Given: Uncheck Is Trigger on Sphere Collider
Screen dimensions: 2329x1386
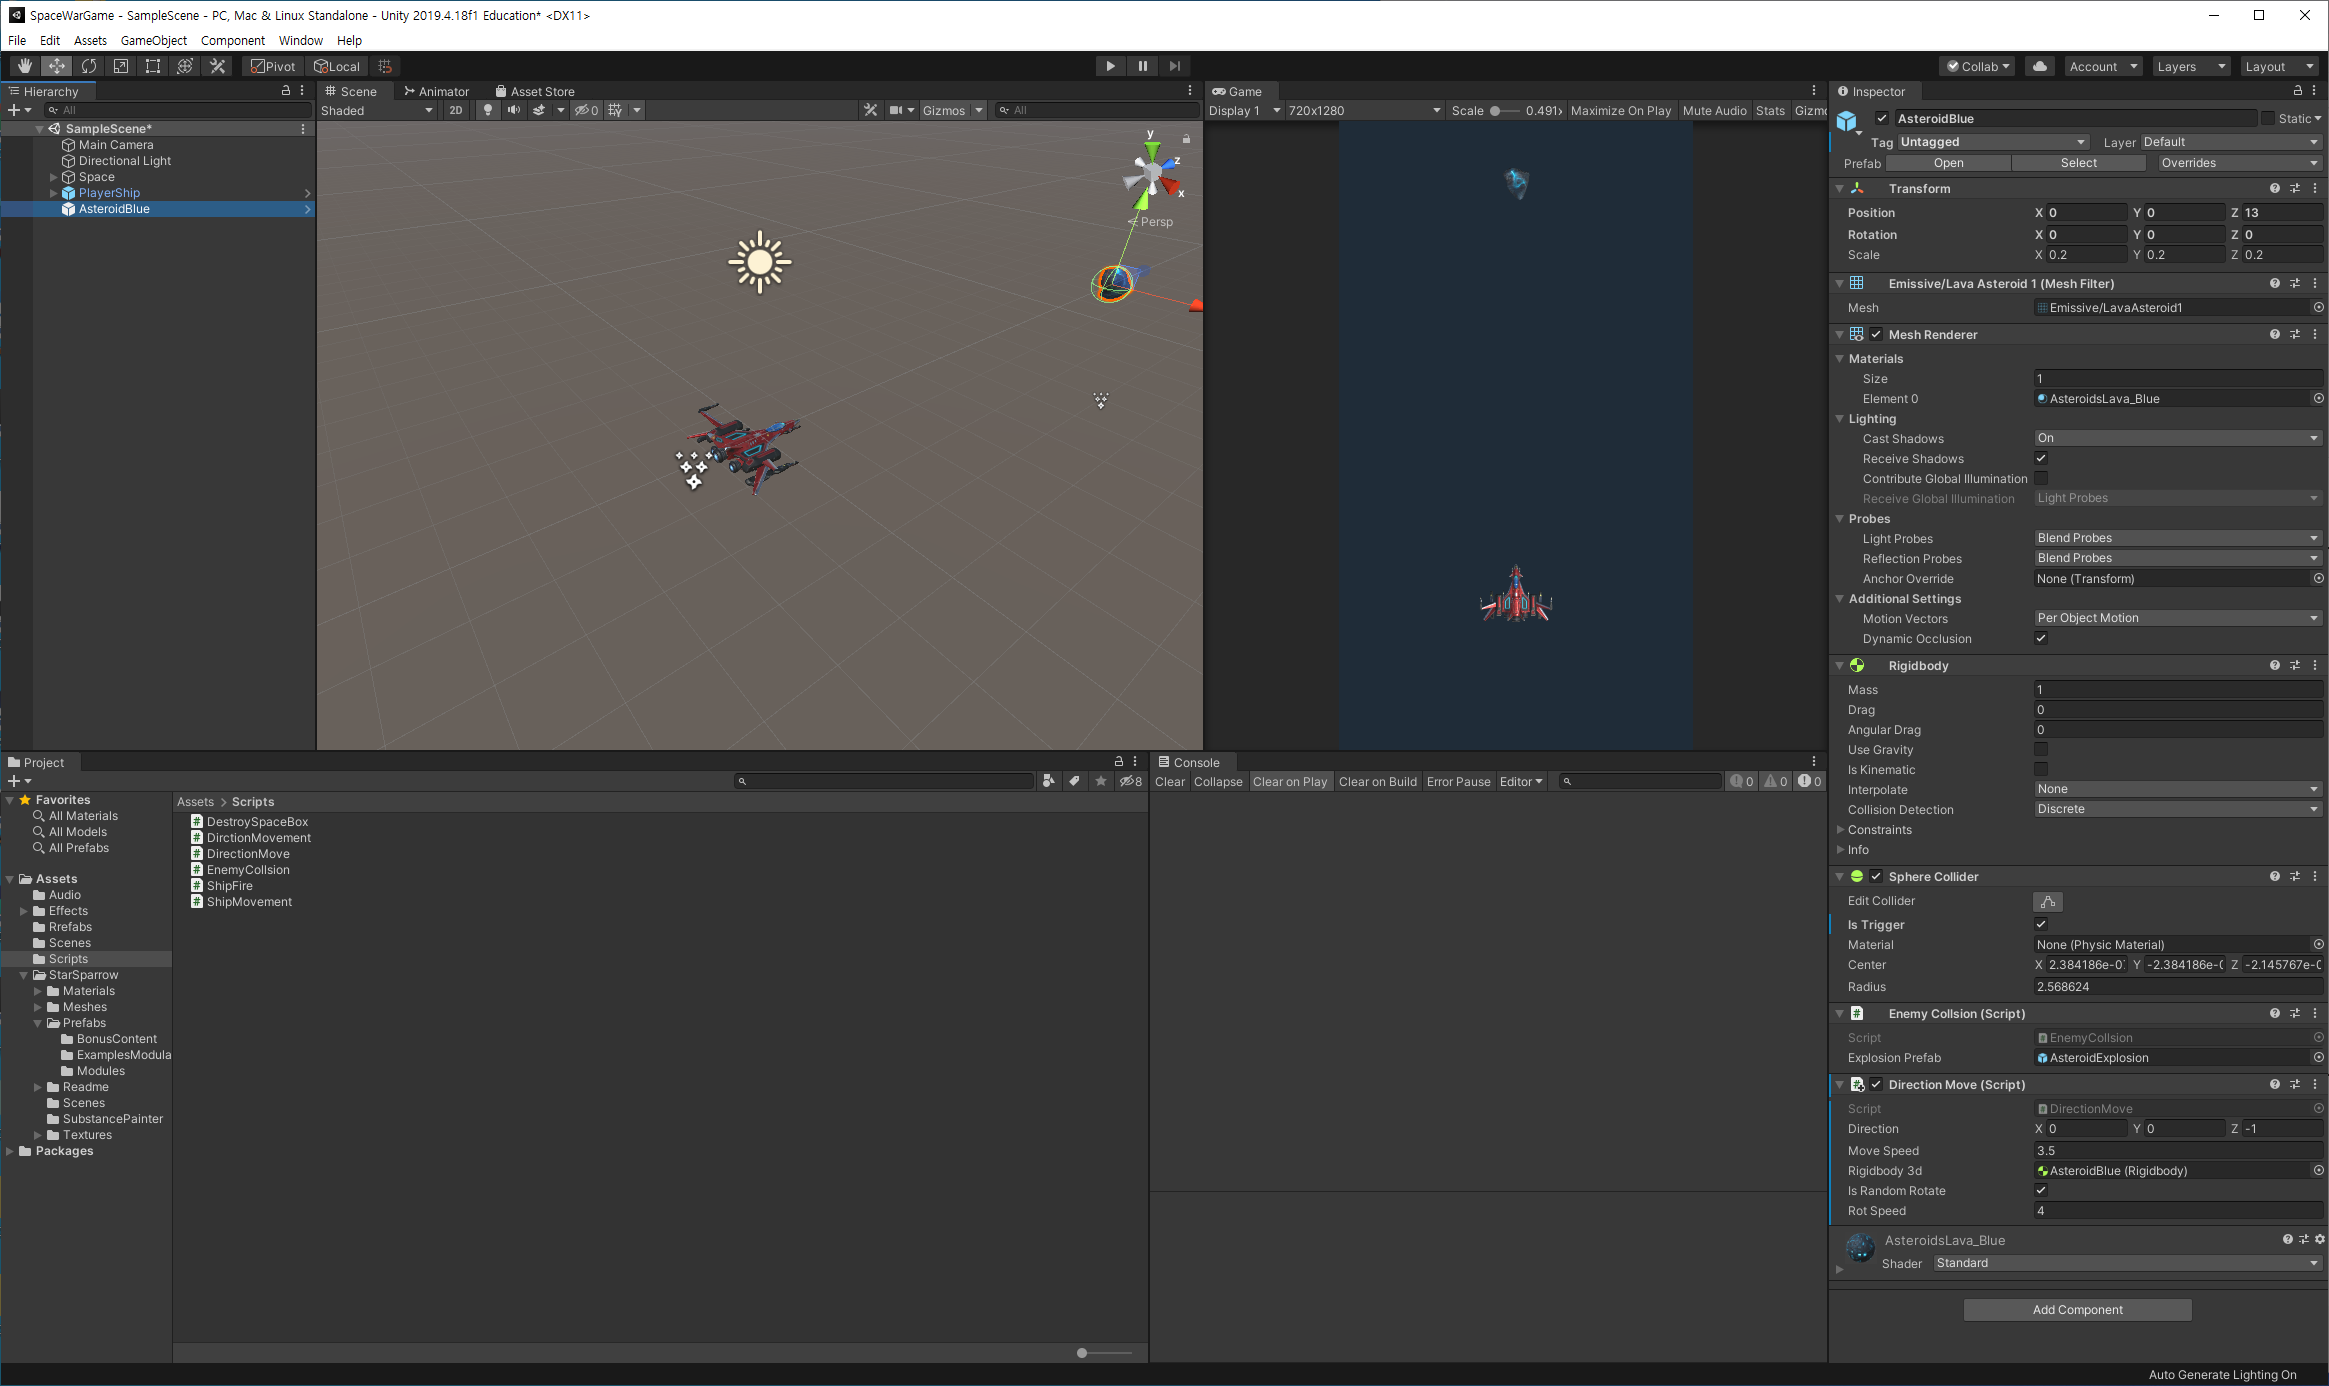Looking at the screenshot, I should click(x=2041, y=924).
